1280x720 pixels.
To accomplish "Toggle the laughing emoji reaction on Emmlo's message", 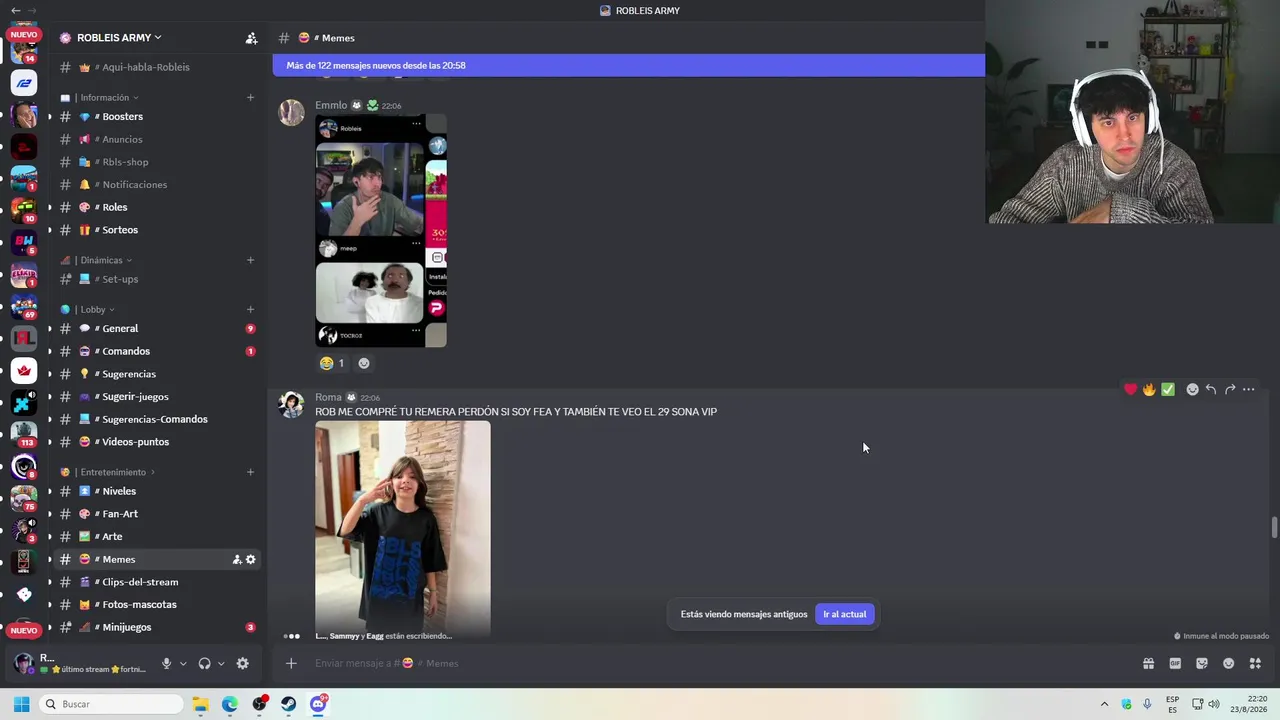I will click(x=332, y=363).
